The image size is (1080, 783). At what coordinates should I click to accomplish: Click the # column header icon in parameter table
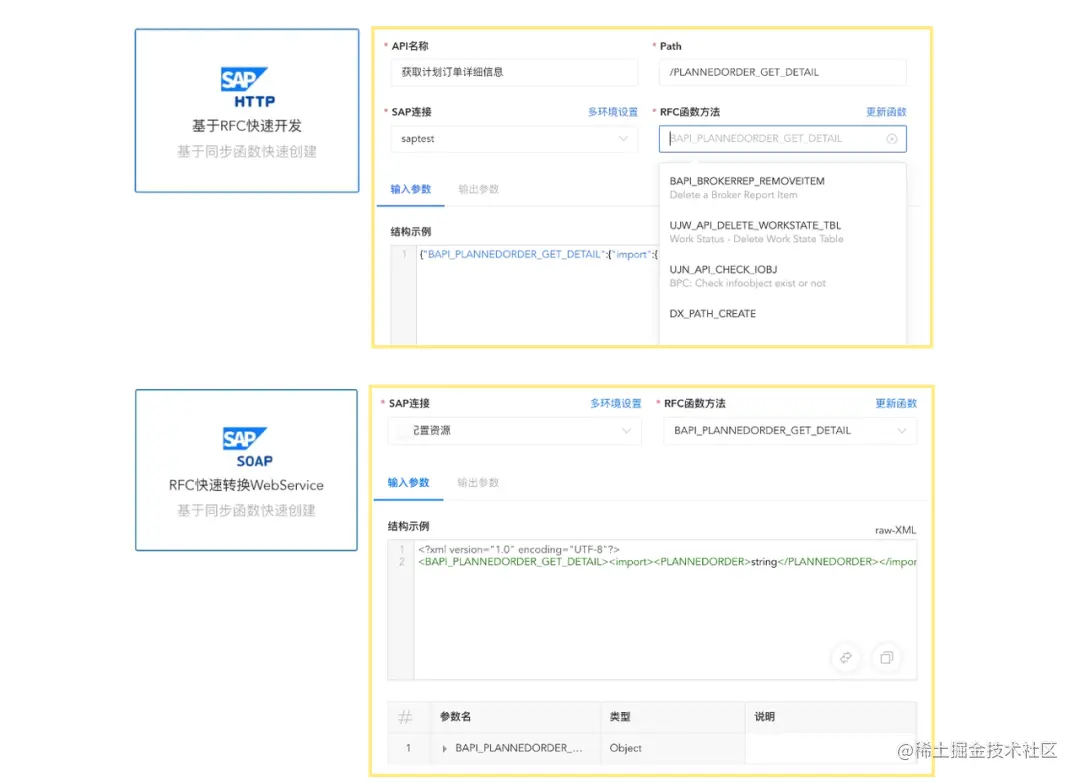405,716
